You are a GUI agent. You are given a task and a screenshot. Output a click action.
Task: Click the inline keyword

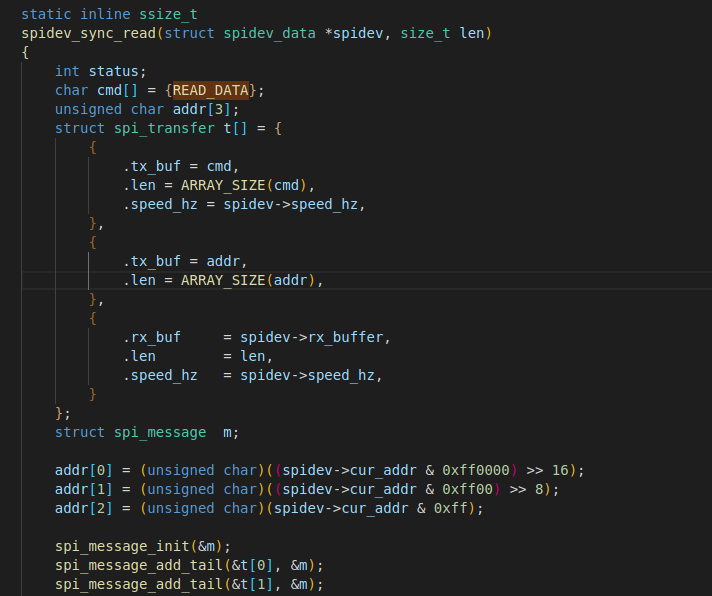105,14
